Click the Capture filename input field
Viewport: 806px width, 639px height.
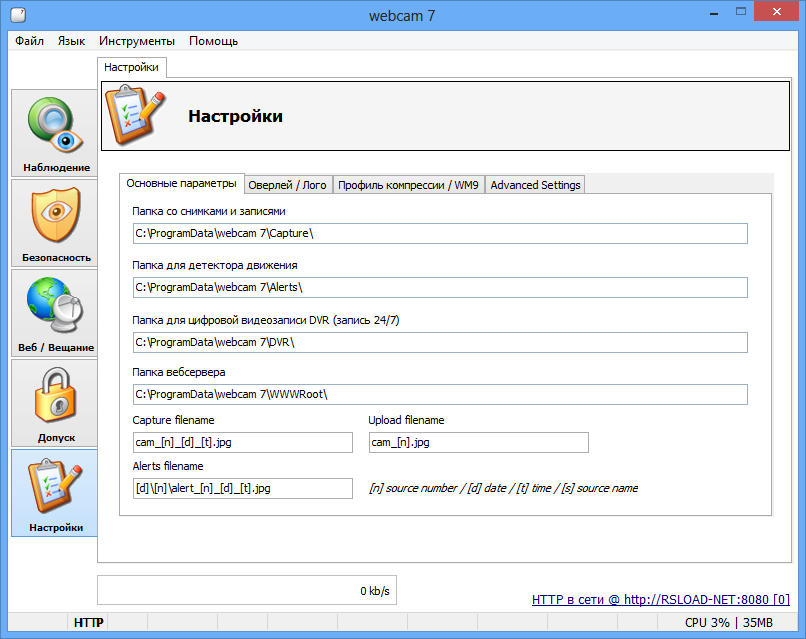pos(243,442)
